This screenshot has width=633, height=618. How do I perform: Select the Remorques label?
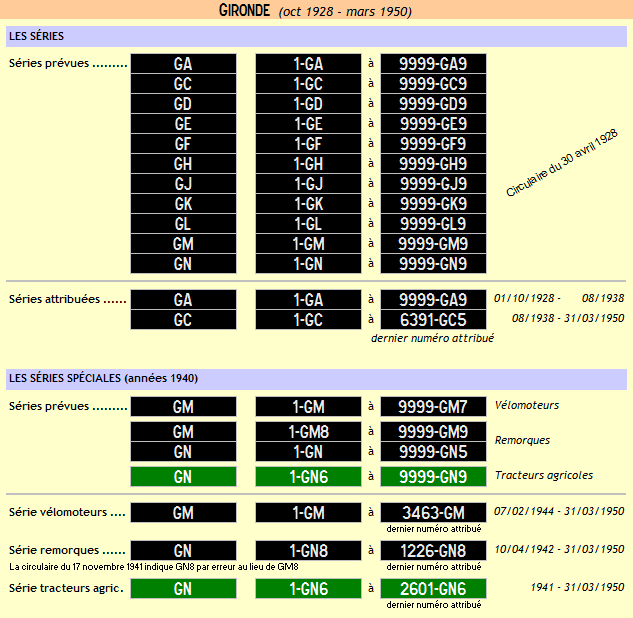pos(522,440)
